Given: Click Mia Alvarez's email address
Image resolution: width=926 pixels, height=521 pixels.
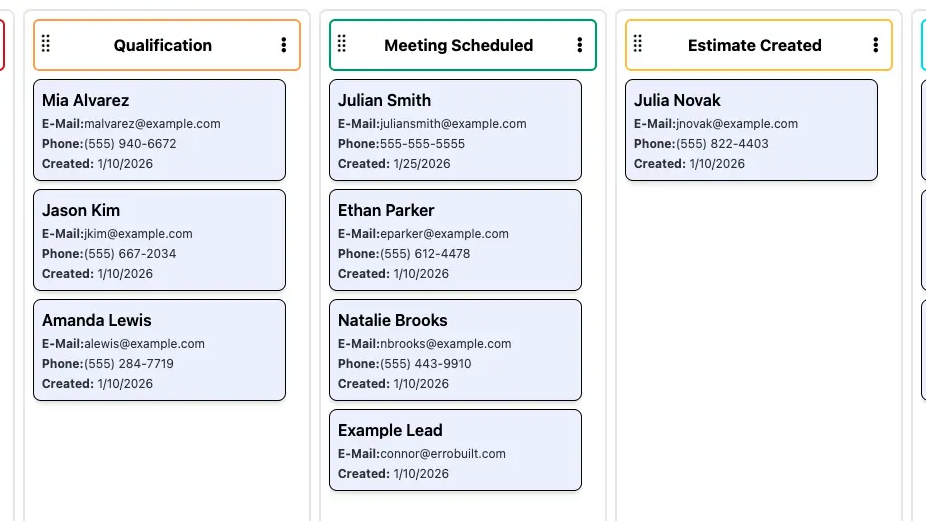Looking at the screenshot, I should click(x=152, y=124).
